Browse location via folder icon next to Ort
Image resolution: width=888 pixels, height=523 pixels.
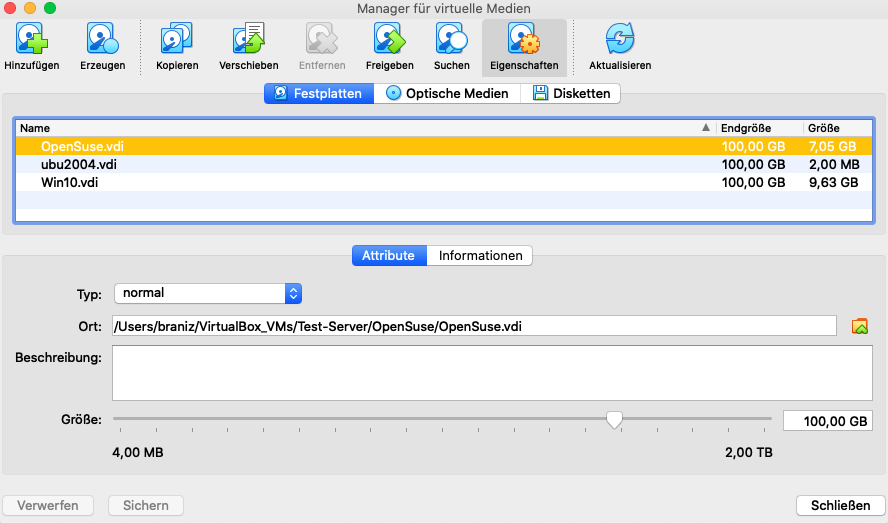click(x=859, y=326)
